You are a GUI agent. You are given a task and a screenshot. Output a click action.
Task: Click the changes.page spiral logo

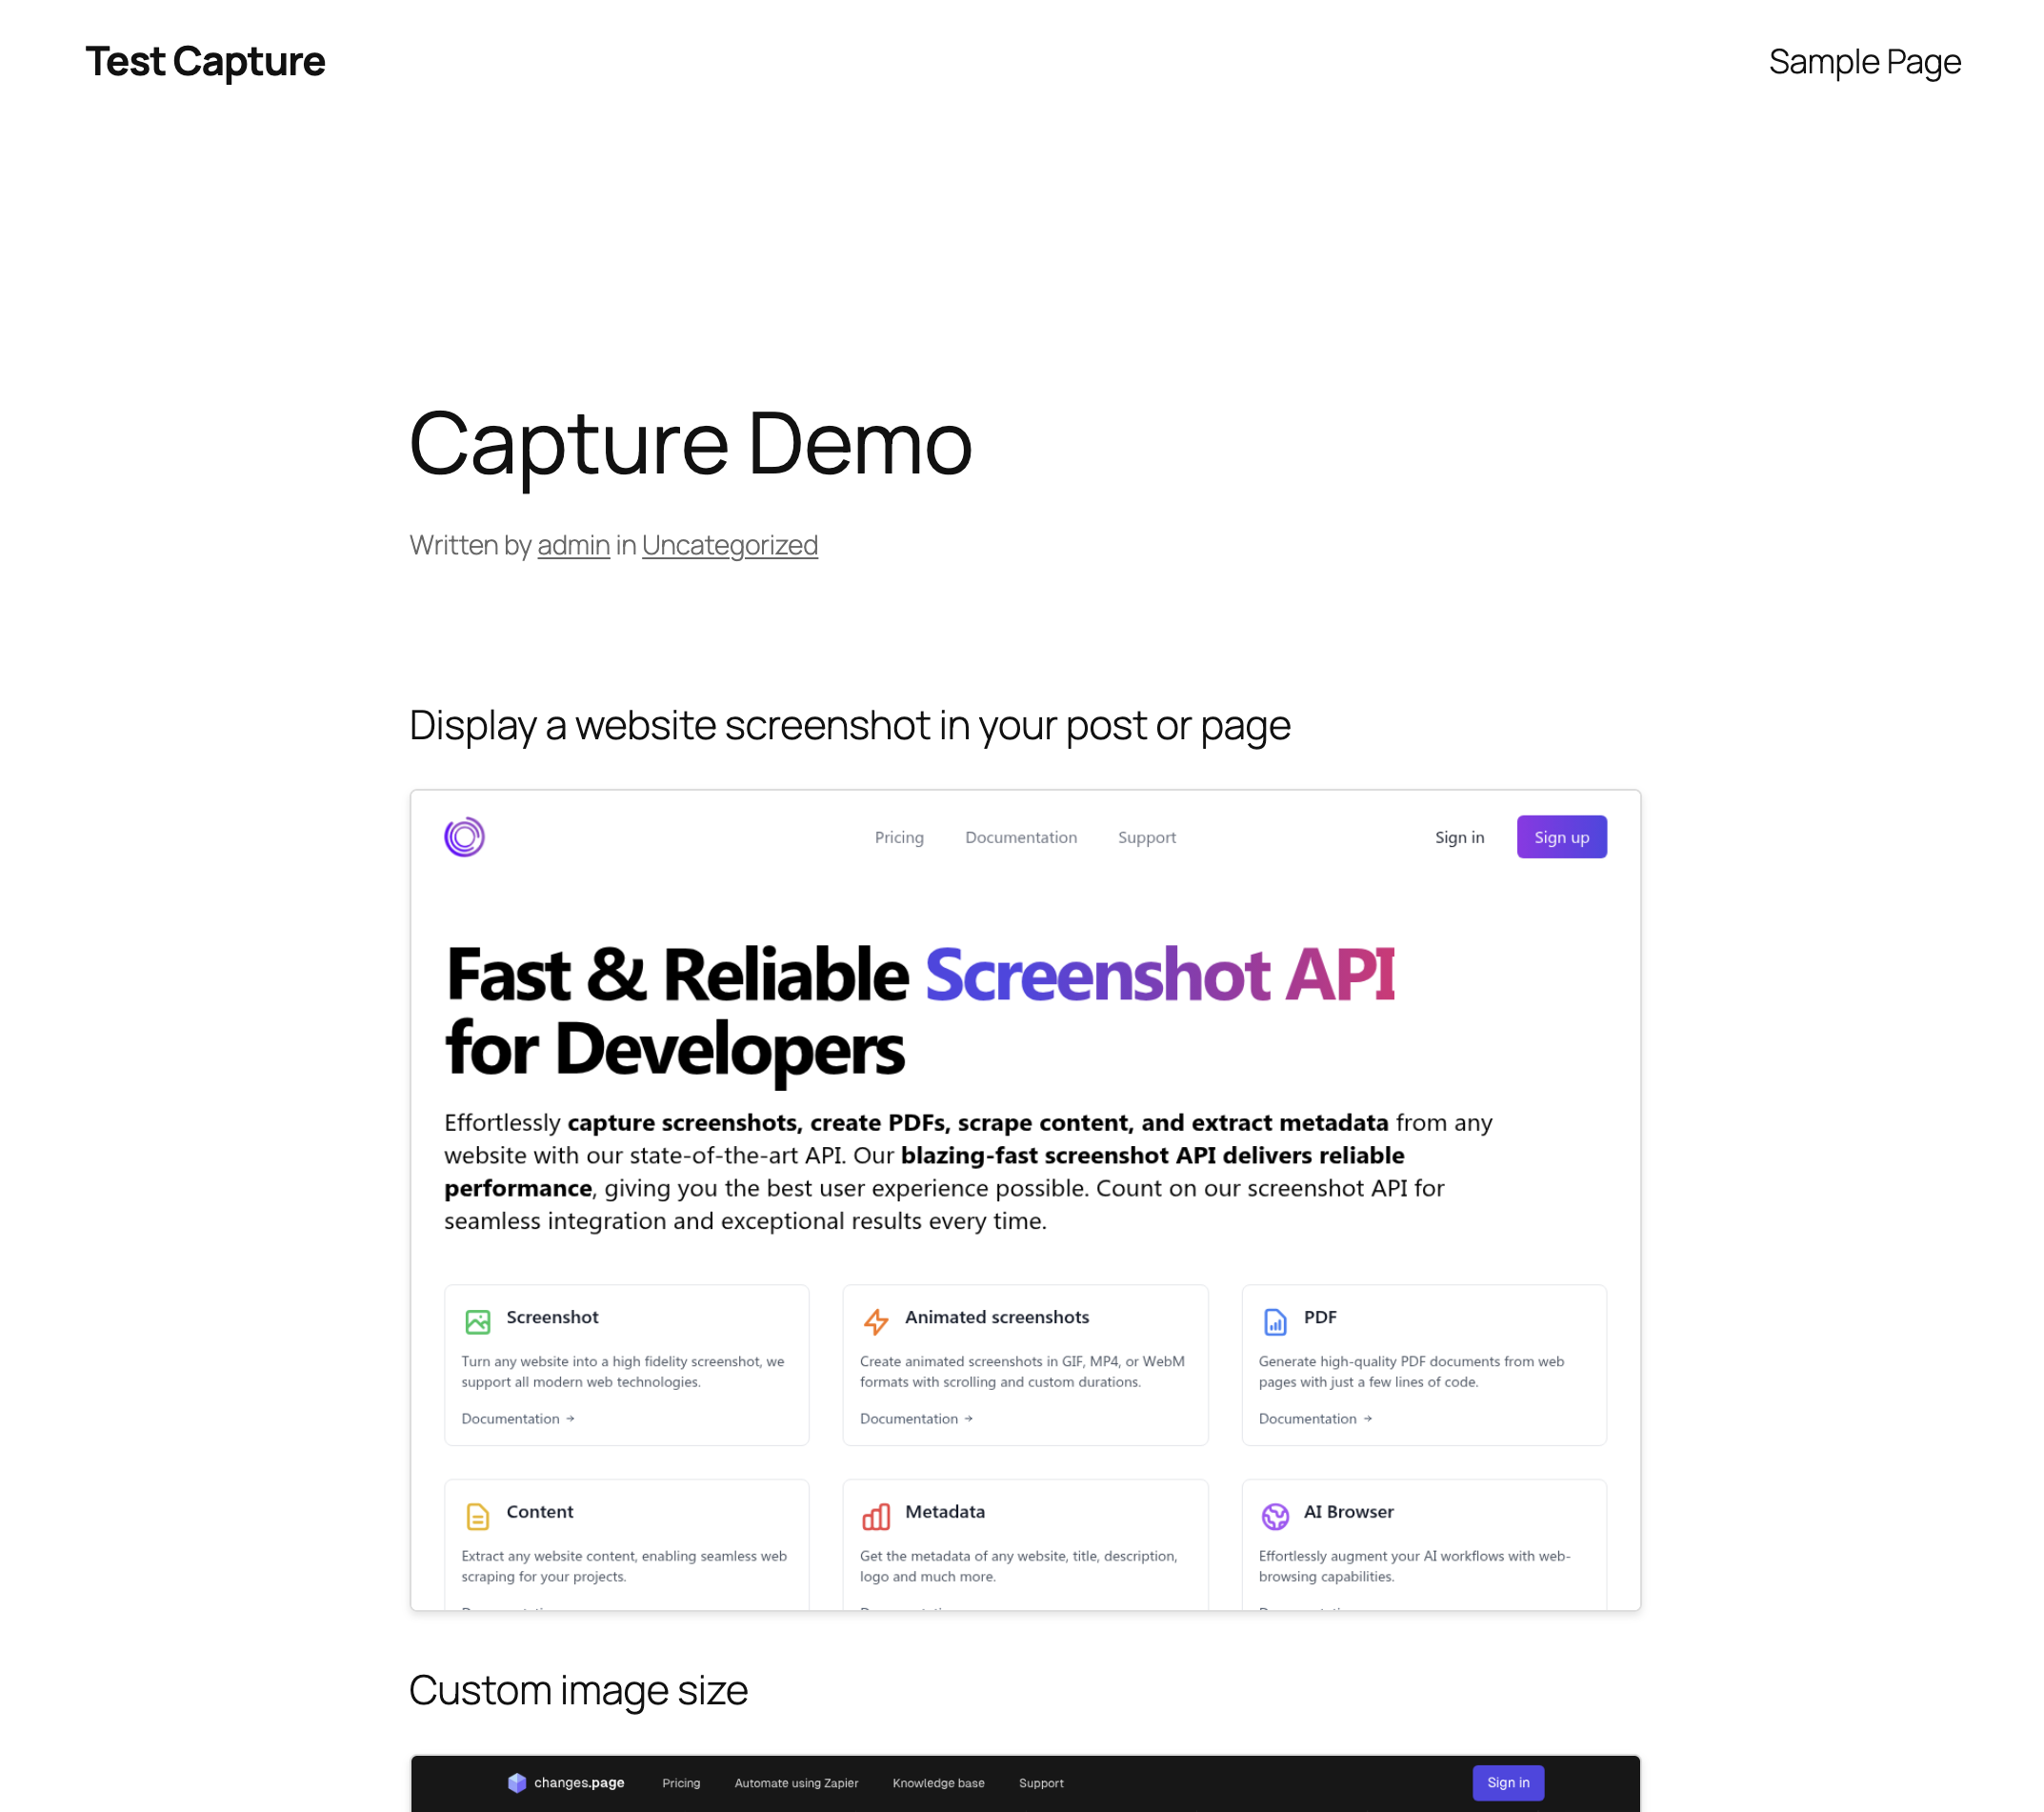464,836
